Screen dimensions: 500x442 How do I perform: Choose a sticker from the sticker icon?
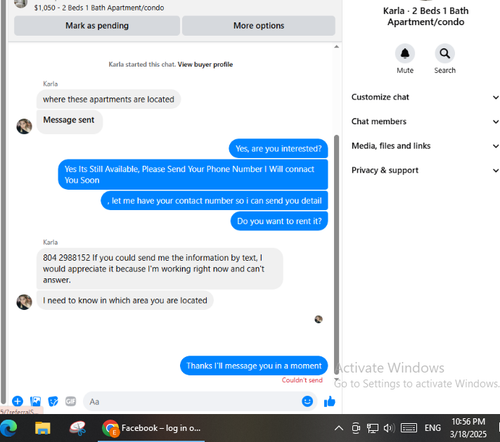pyautogui.click(x=53, y=401)
